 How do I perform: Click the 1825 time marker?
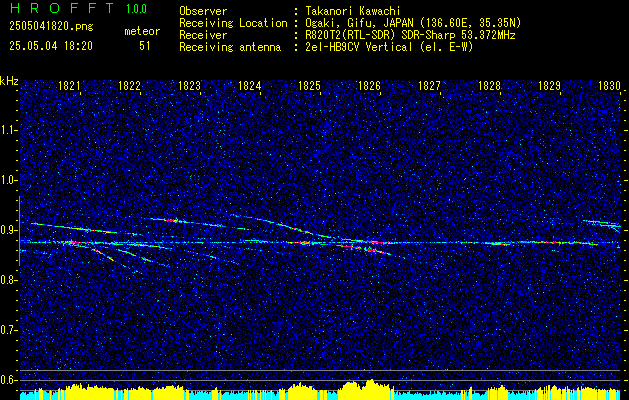click(309, 85)
